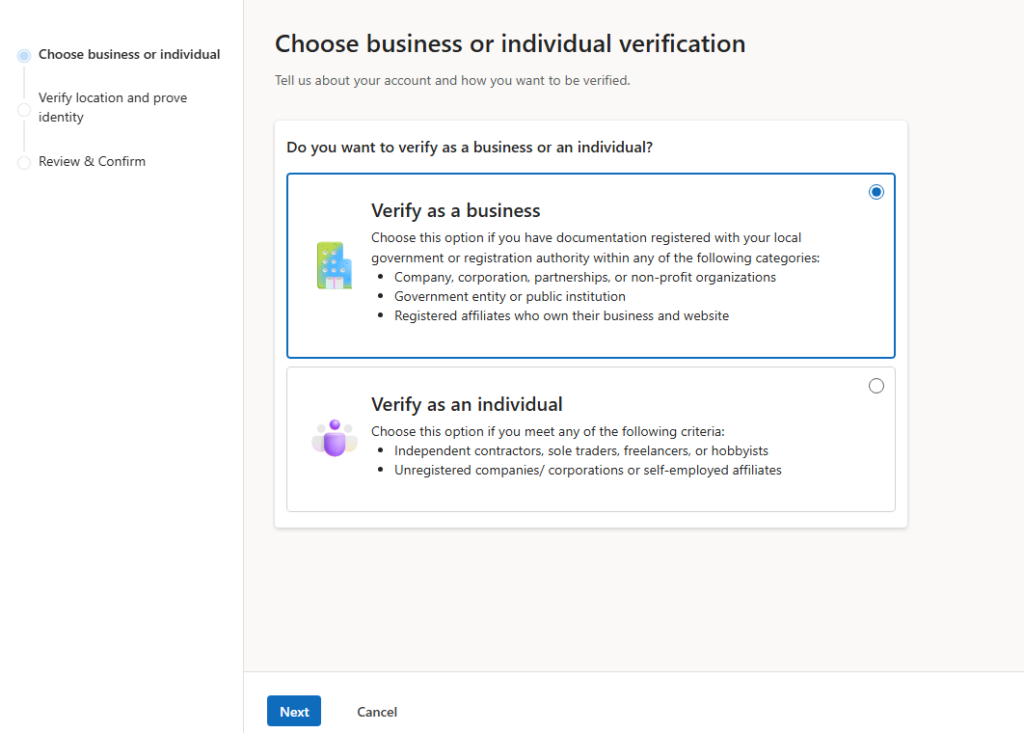Click the Independent contractors, sole traders bullet
This screenshot has height=733, width=1024.
581,451
